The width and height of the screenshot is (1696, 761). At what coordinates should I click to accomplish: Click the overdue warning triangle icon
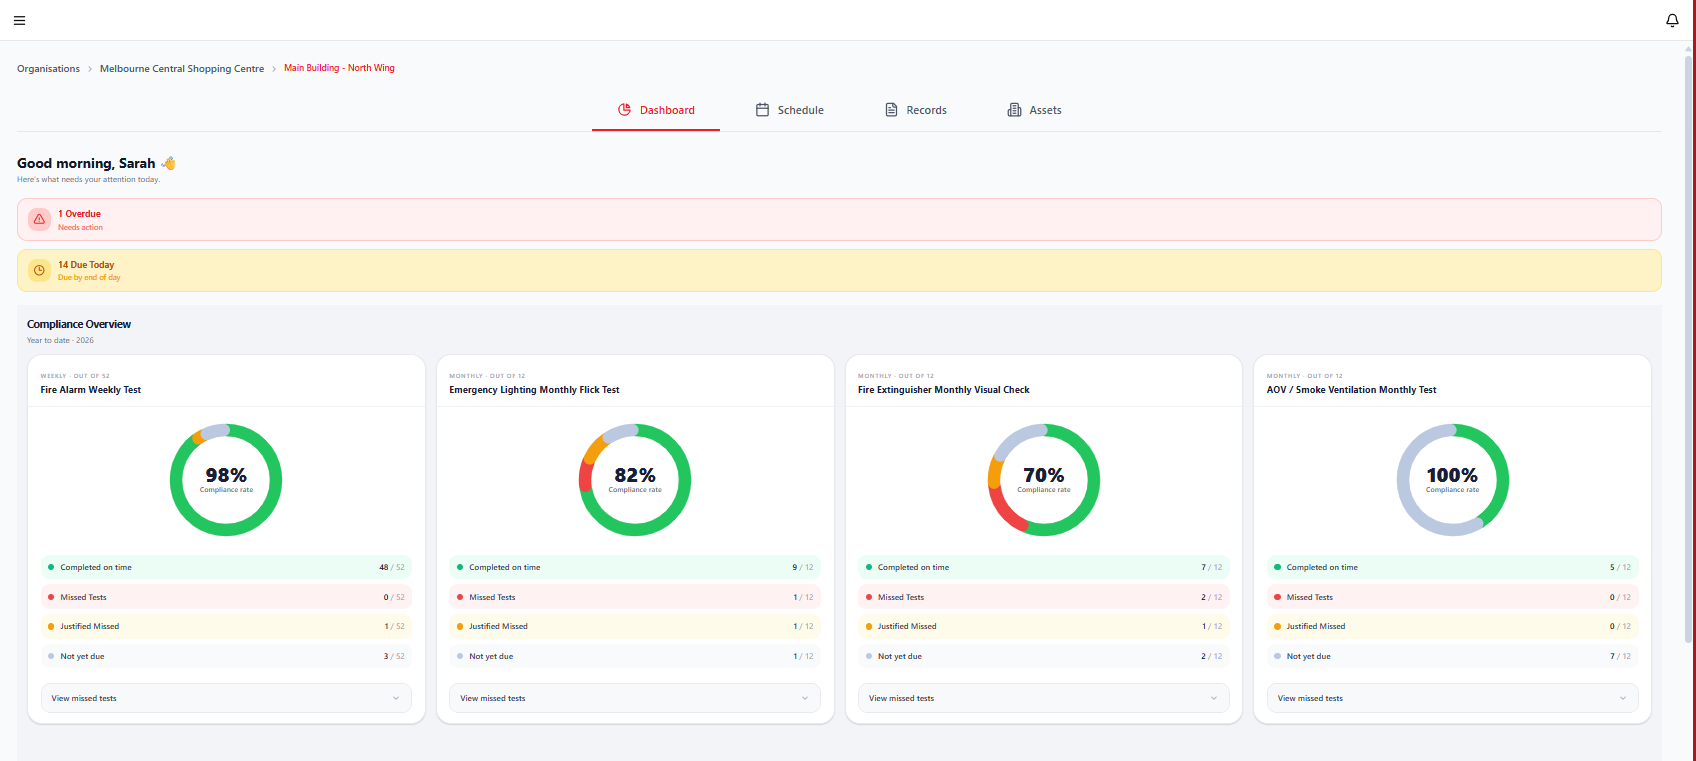click(x=39, y=219)
